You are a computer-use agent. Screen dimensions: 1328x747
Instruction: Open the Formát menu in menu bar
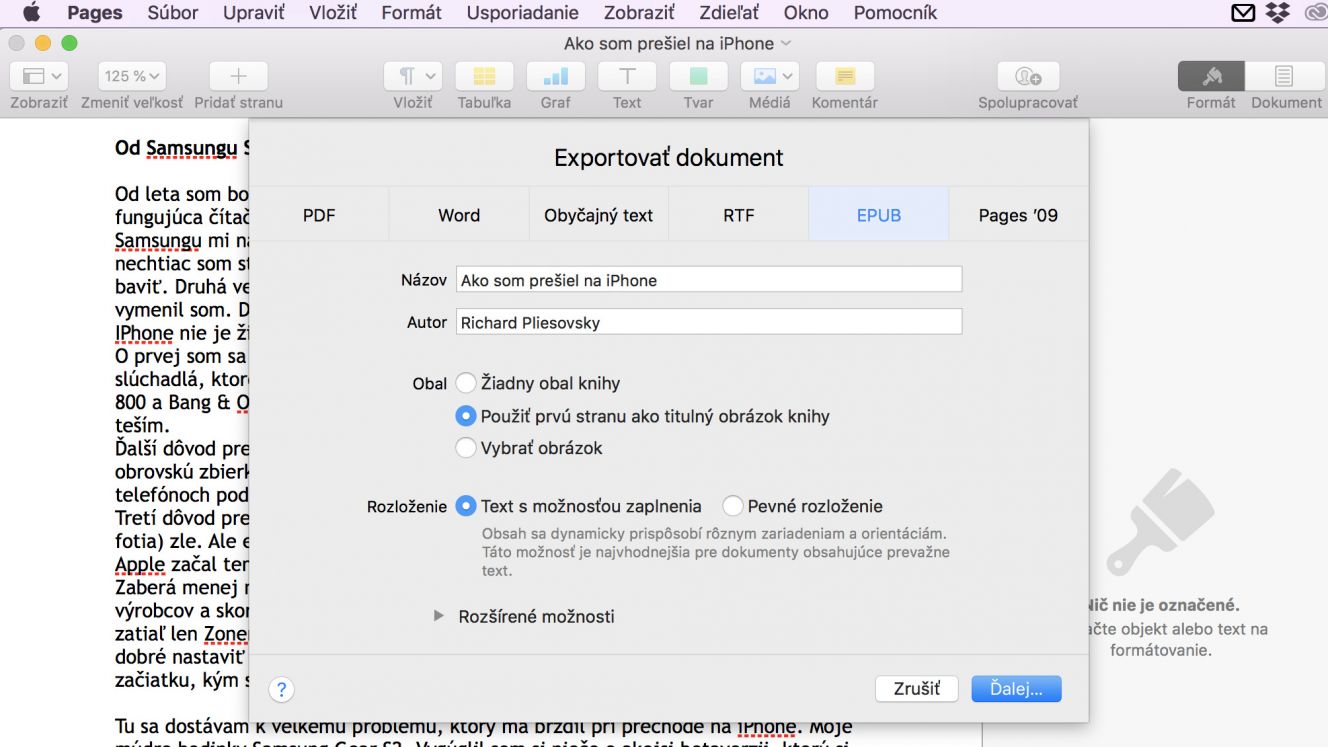(412, 13)
